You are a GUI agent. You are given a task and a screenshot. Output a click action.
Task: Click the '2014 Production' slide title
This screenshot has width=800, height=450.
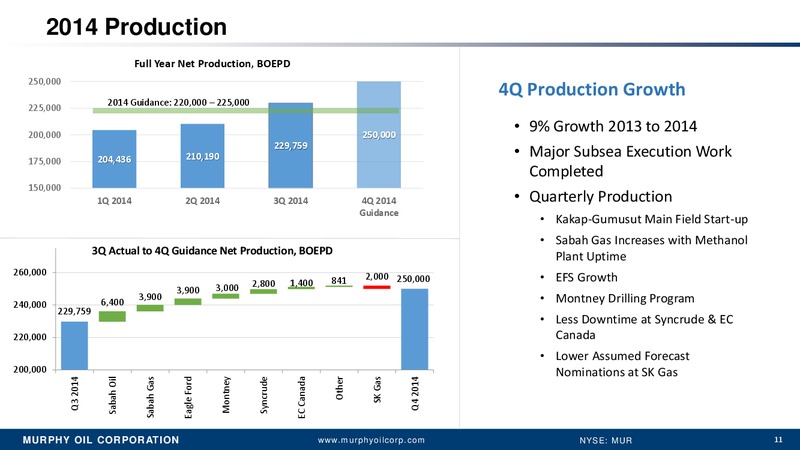click(x=136, y=27)
